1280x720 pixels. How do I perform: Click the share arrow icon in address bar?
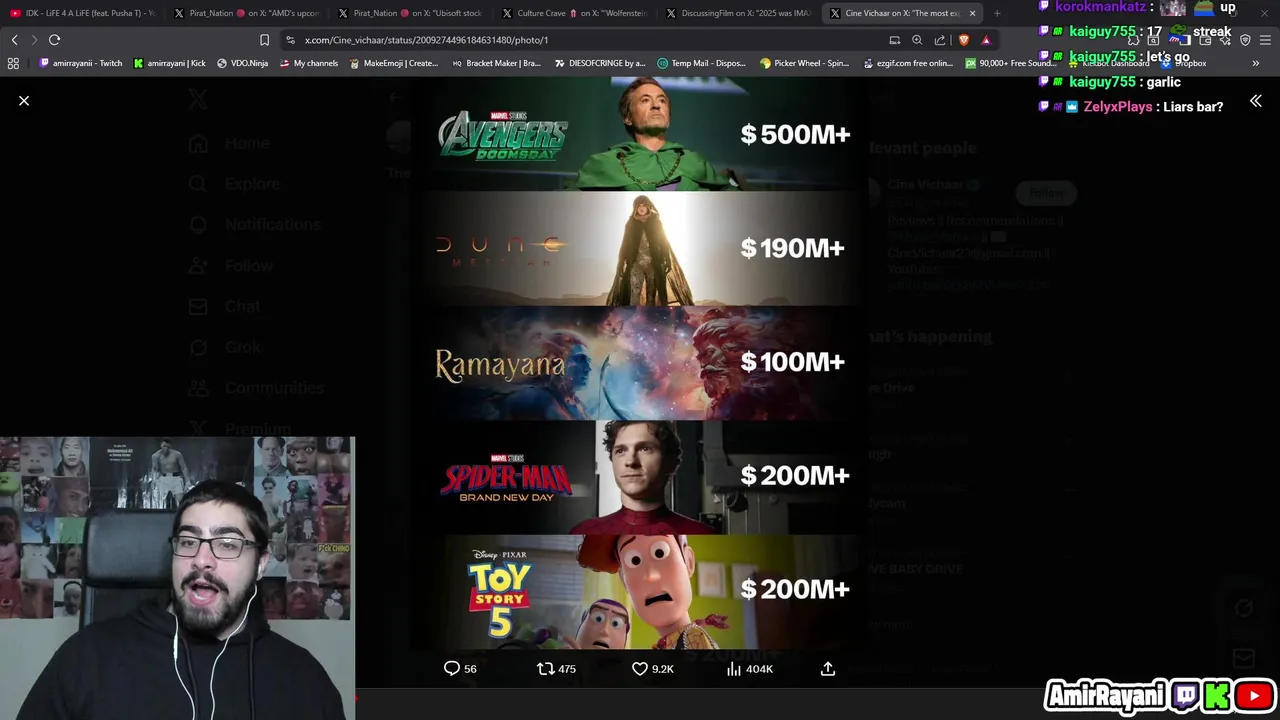point(940,40)
